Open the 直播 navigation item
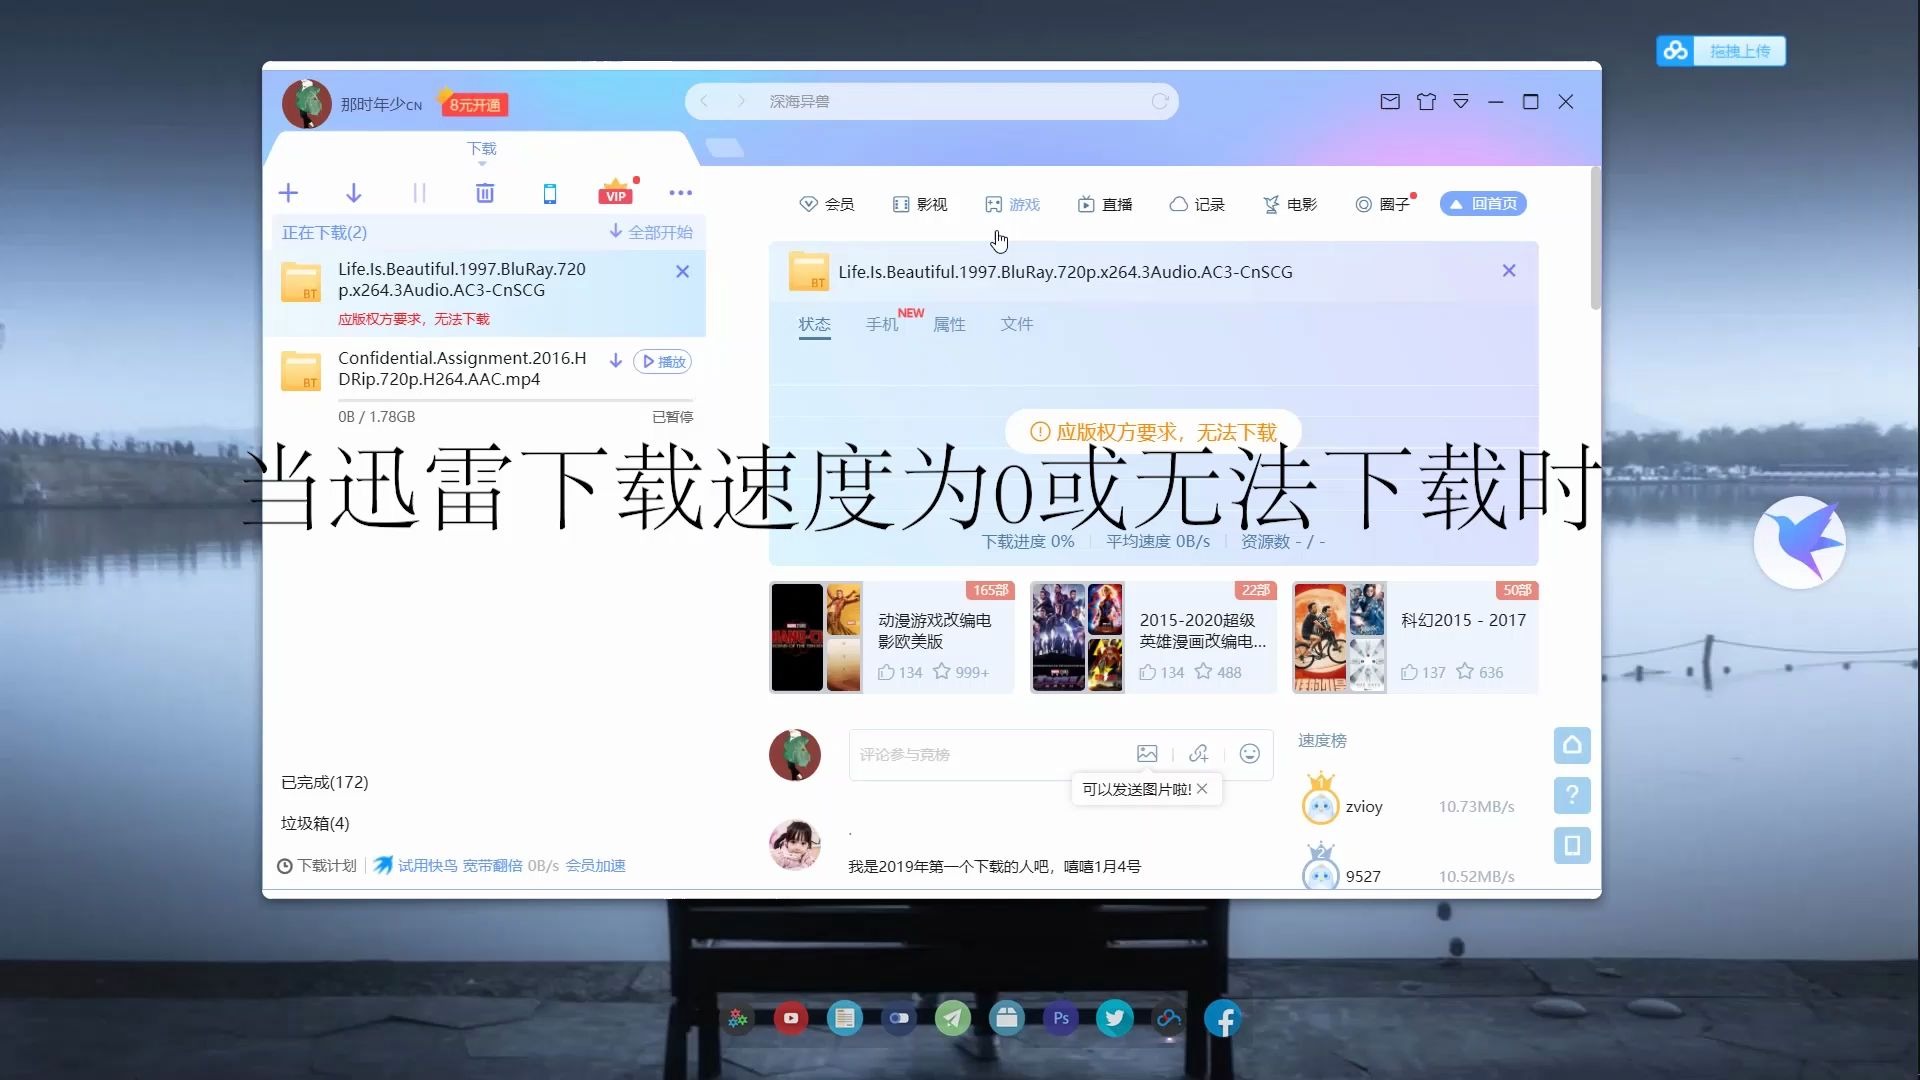 coord(1105,204)
